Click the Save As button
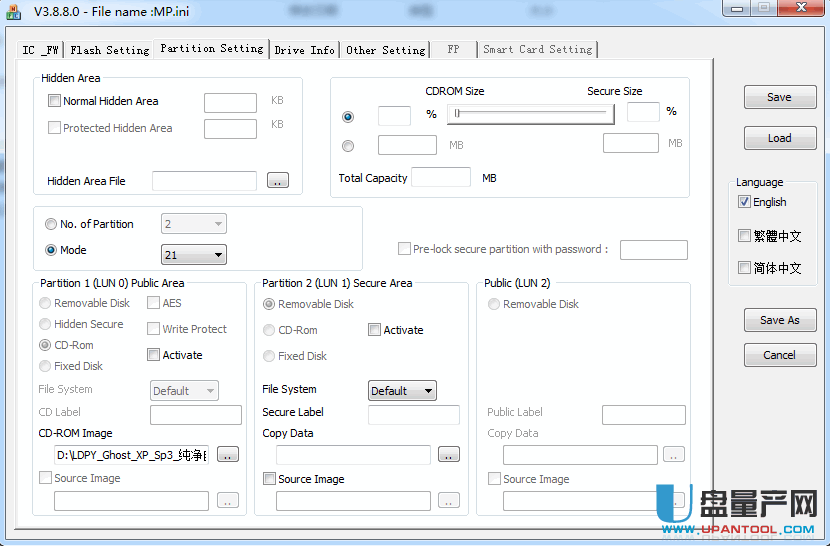This screenshot has width=830, height=546. point(779,320)
